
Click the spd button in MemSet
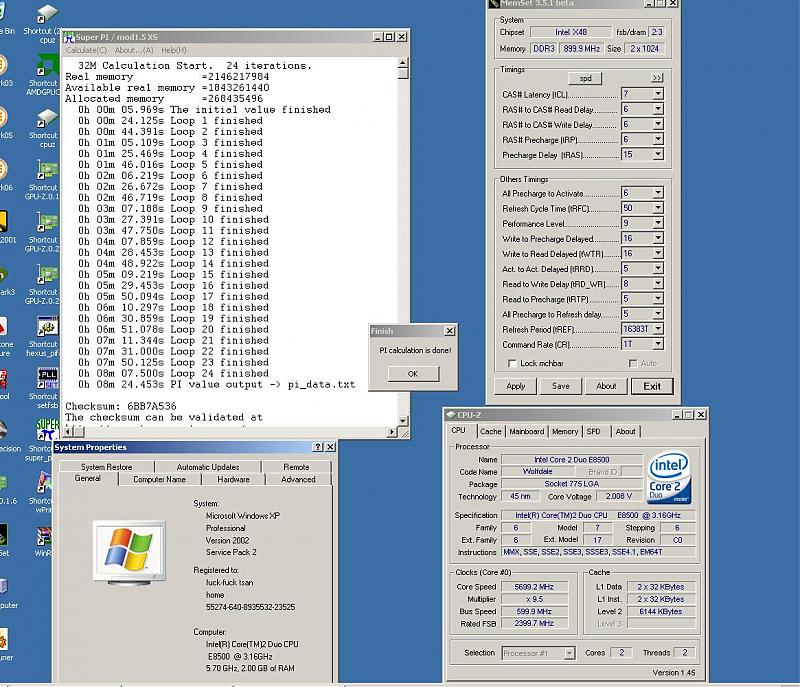click(585, 78)
